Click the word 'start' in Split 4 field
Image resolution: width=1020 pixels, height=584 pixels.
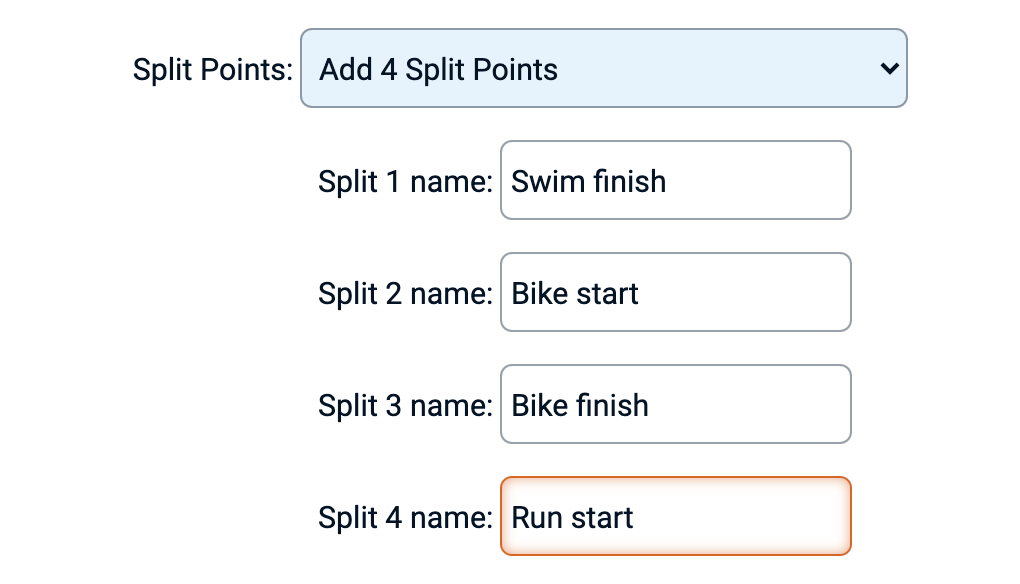pos(601,518)
